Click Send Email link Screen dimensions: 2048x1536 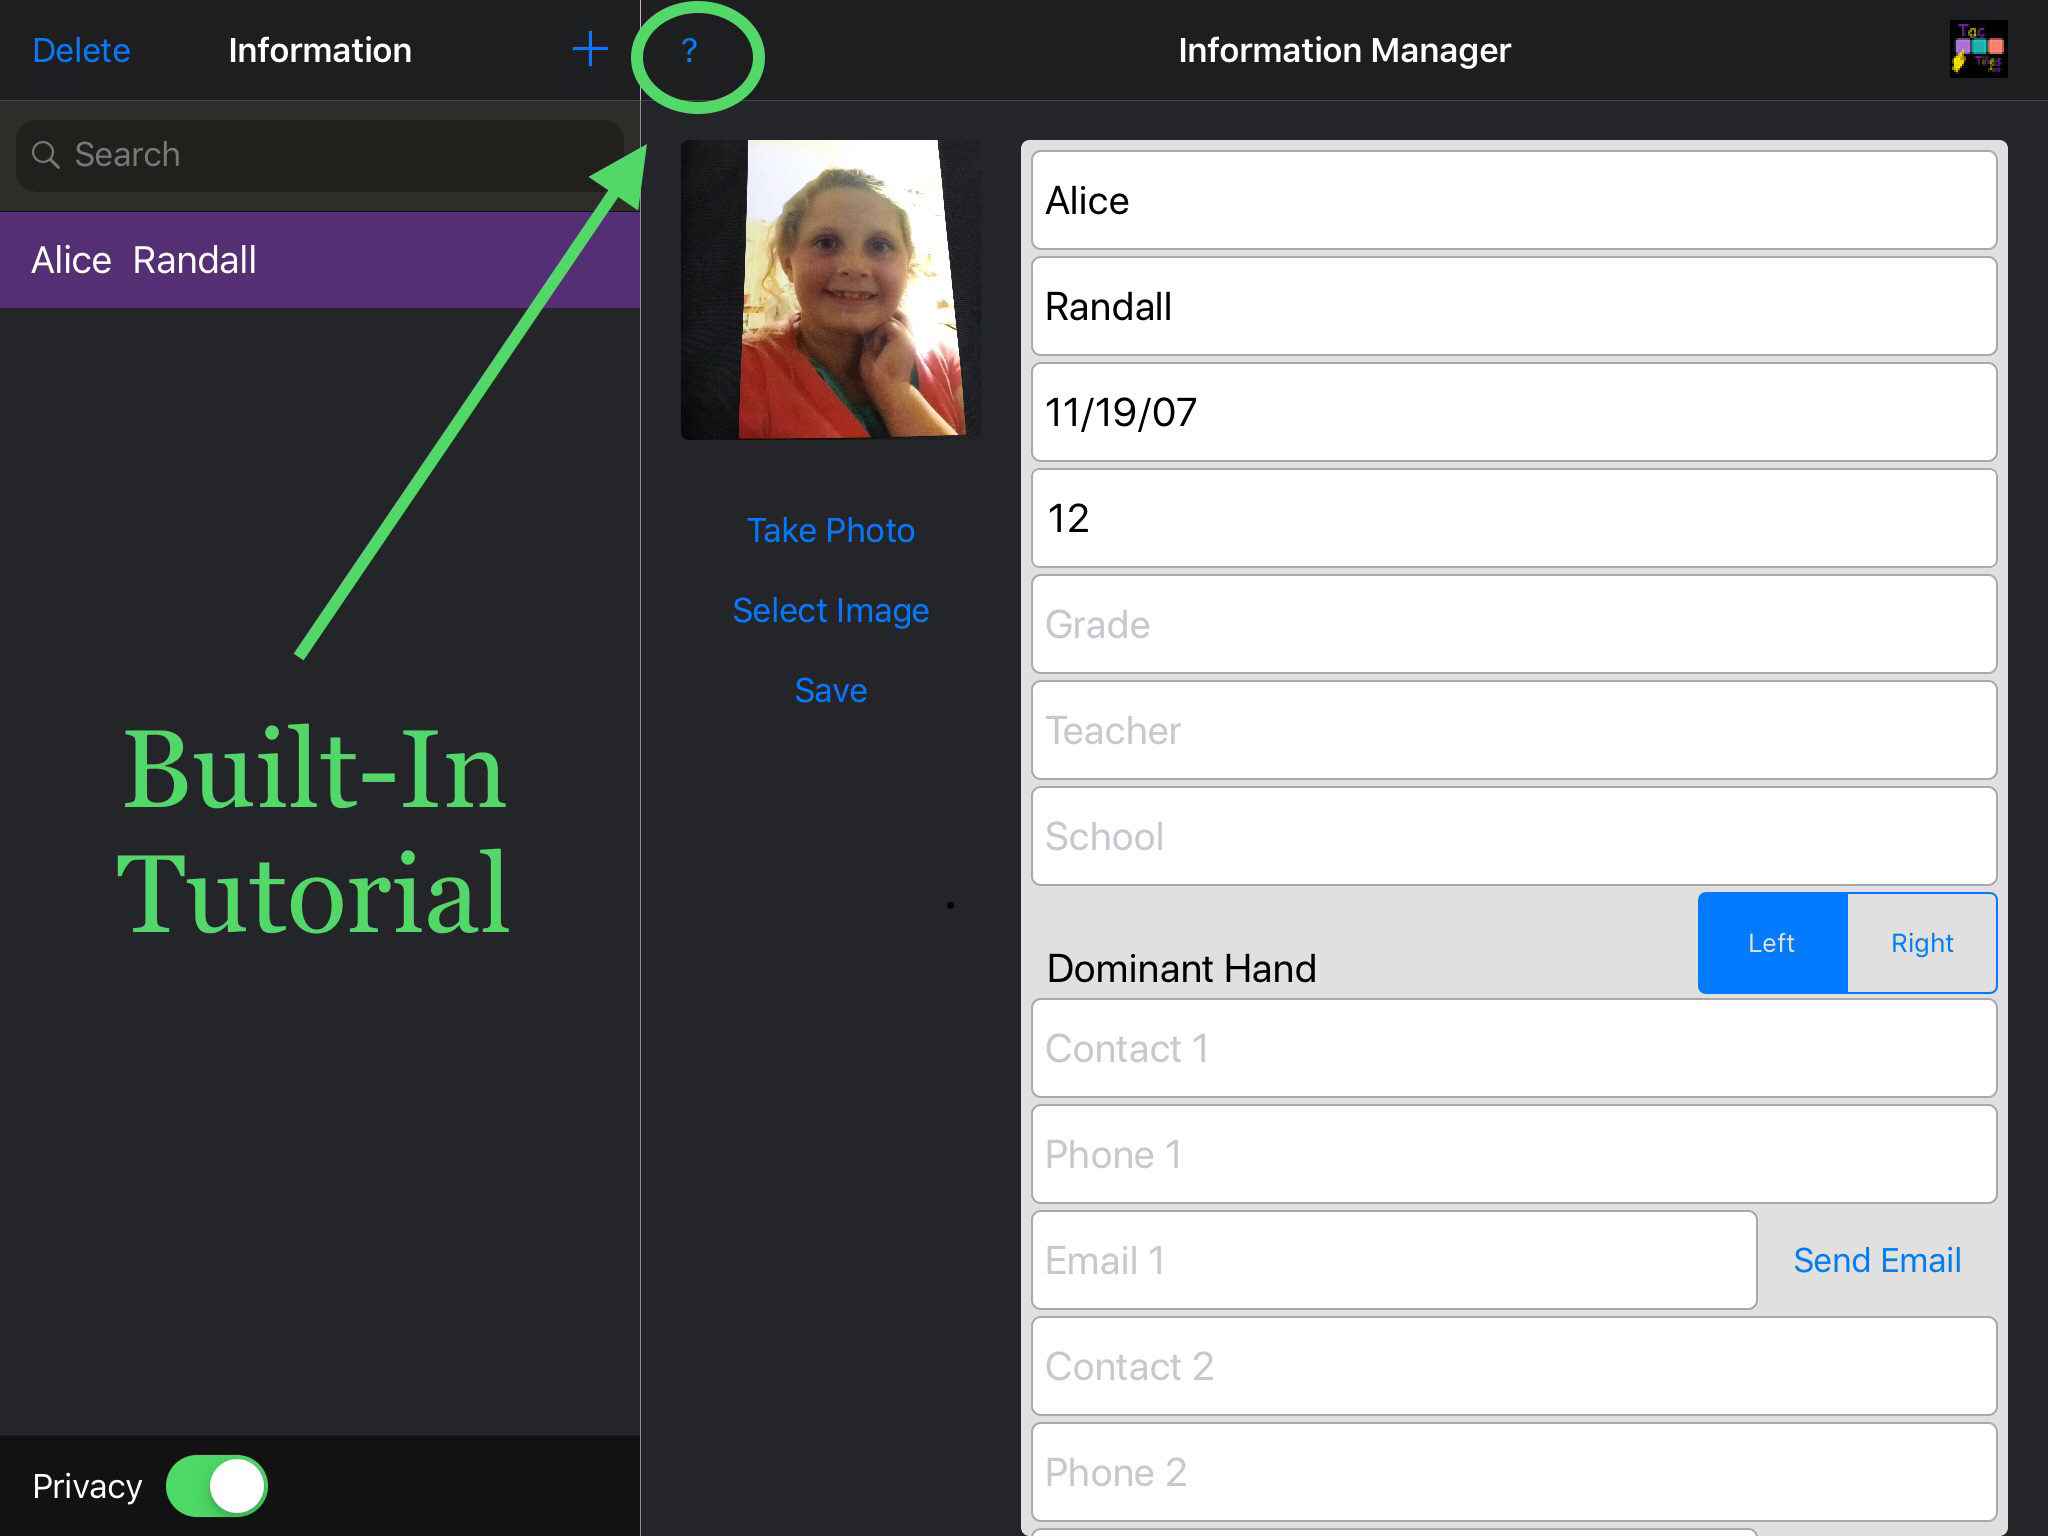(1876, 1260)
